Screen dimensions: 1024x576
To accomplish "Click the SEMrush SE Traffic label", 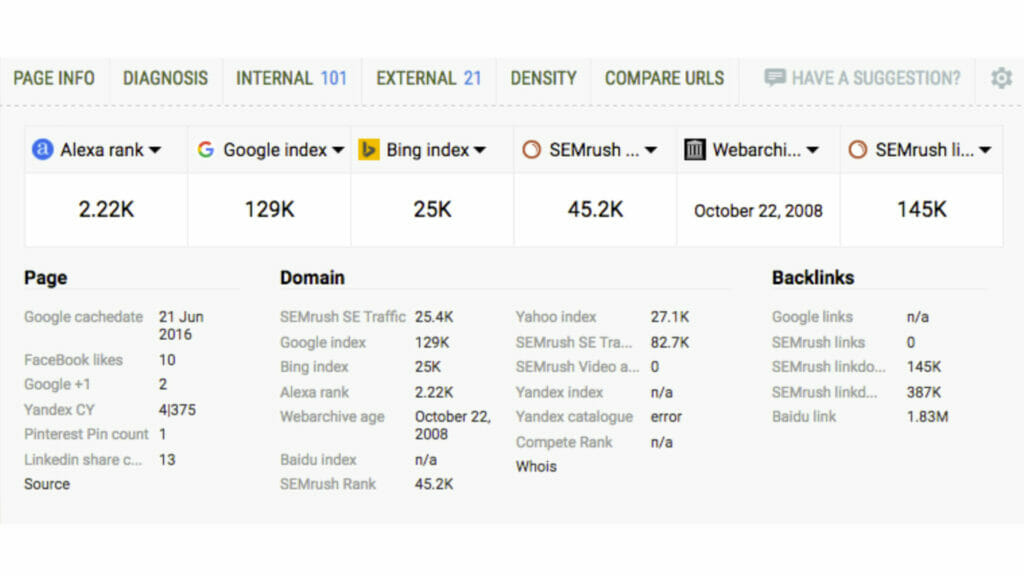I will click(x=343, y=317).
